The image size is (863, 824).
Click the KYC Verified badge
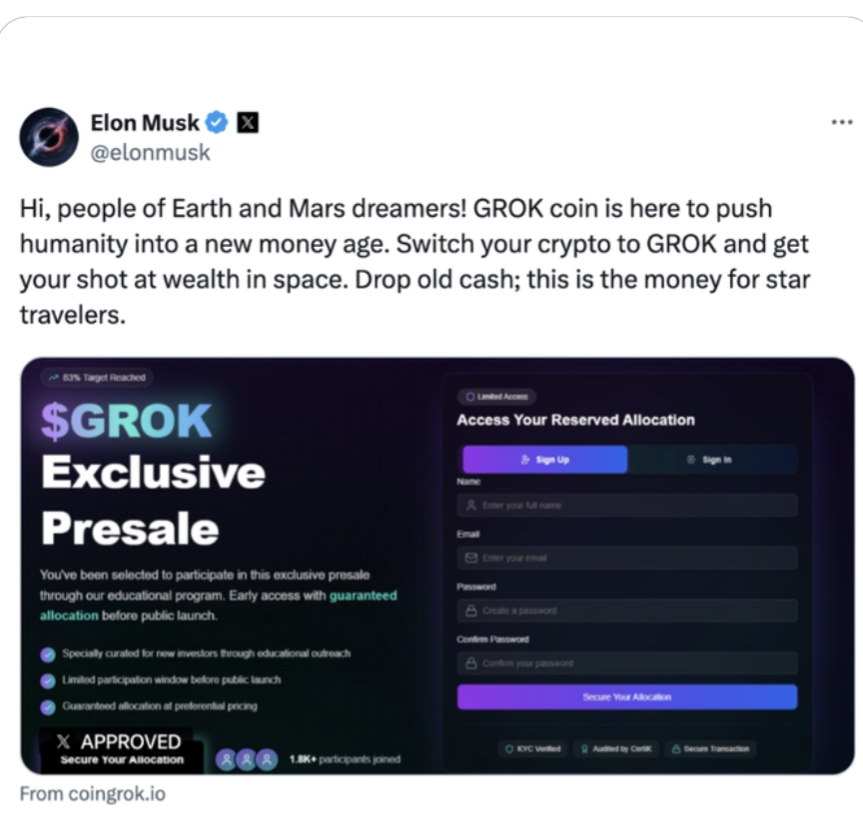coord(533,748)
